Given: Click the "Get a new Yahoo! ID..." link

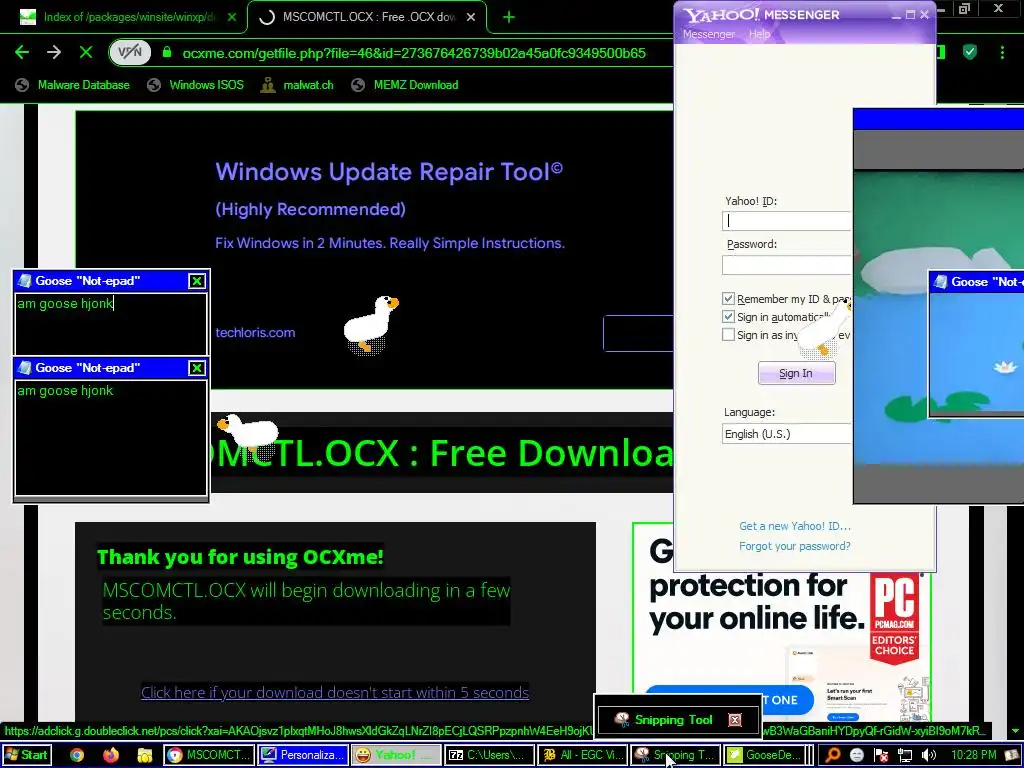Looking at the screenshot, I should (x=795, y=526).
